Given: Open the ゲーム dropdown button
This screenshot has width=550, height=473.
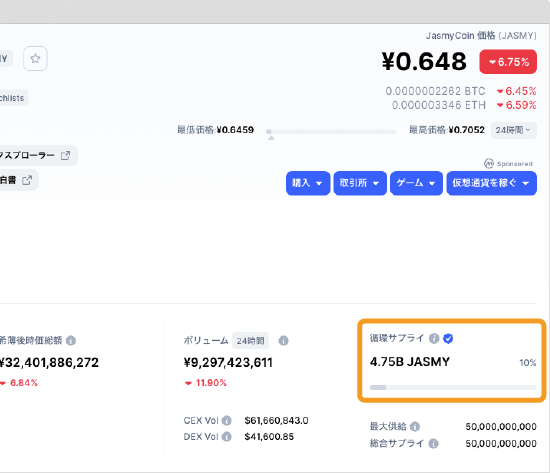Looking at the screenshot, I should coord(416,183).
